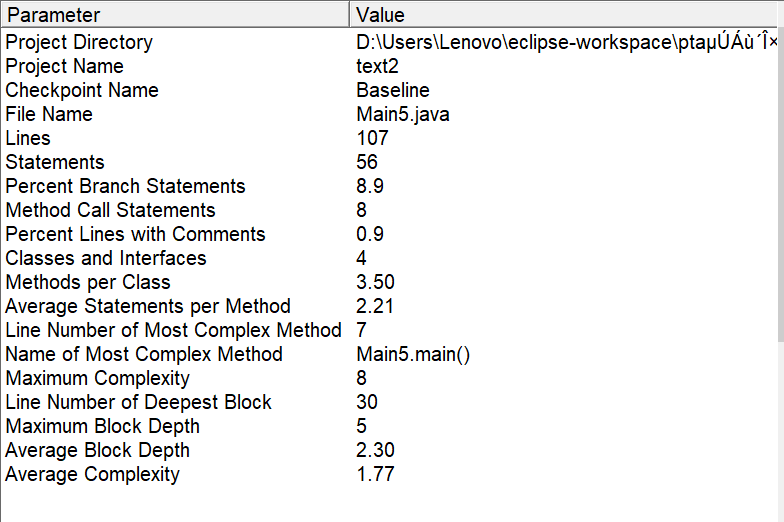Select Average Statements per Method parameter
This screenshot has height=522, width=784.
tap(148, 306)
